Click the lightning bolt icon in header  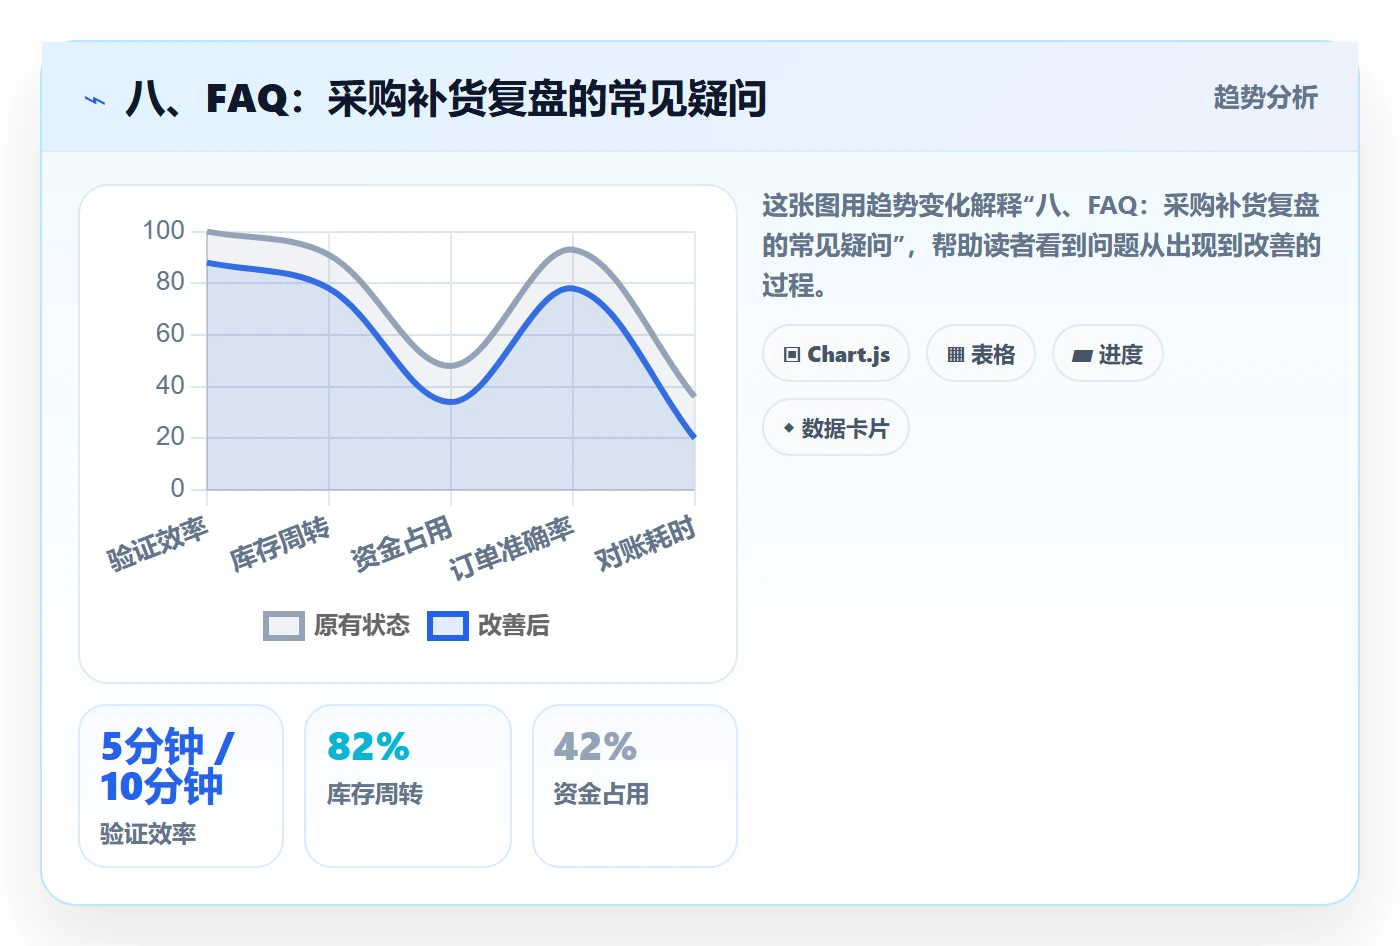click(95, 100)
